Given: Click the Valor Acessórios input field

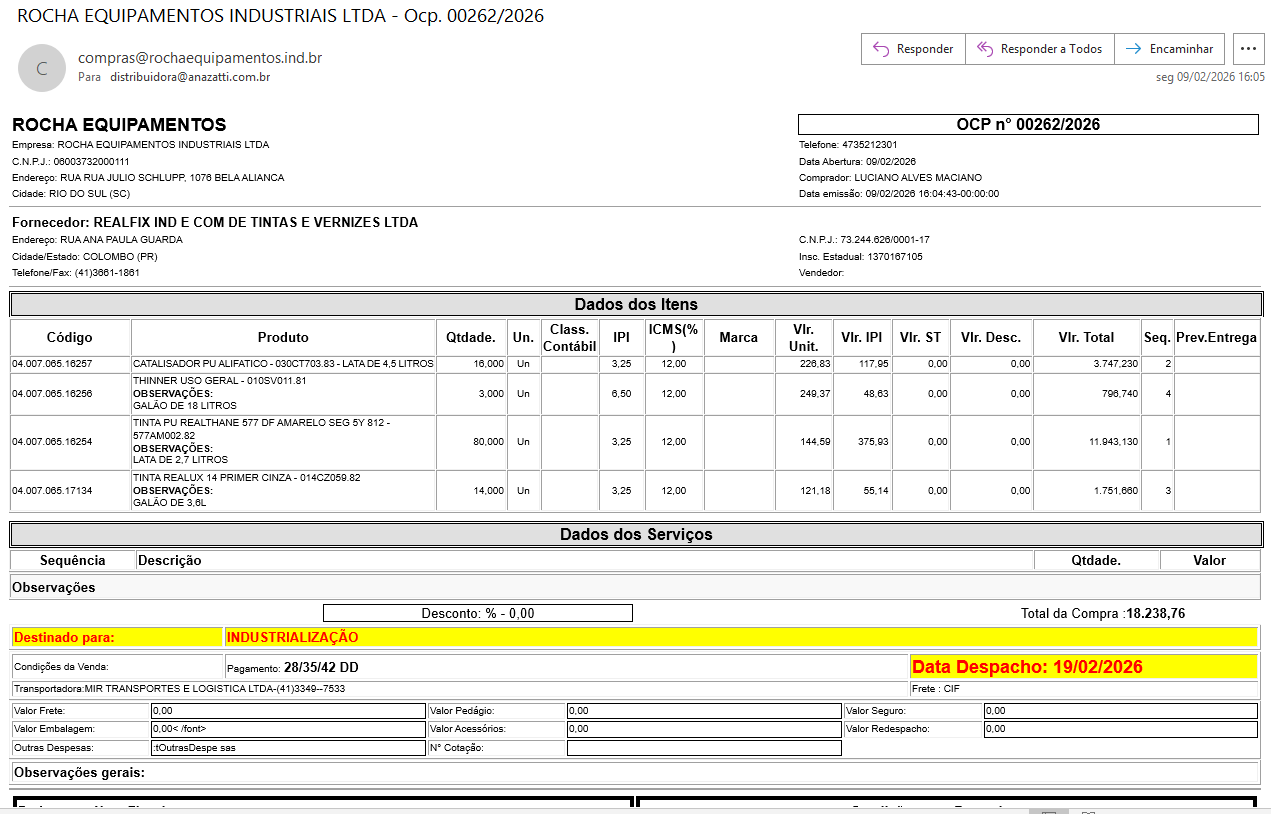Looking at the screenshot, I should coord(704,729).
